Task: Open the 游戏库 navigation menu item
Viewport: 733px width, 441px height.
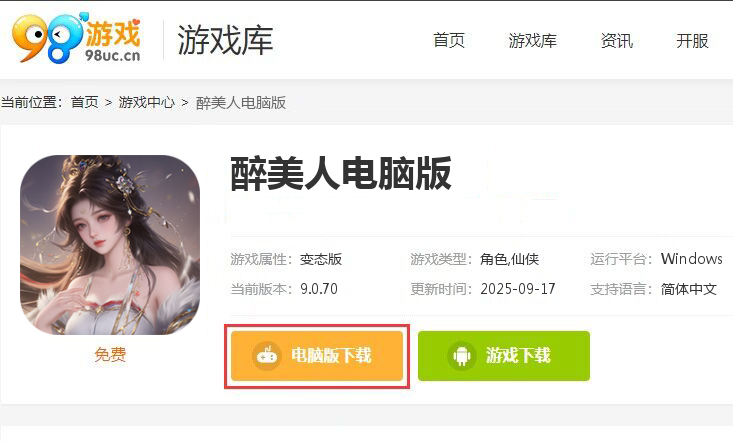Action: pyautogui.click(x=532, y=41)
